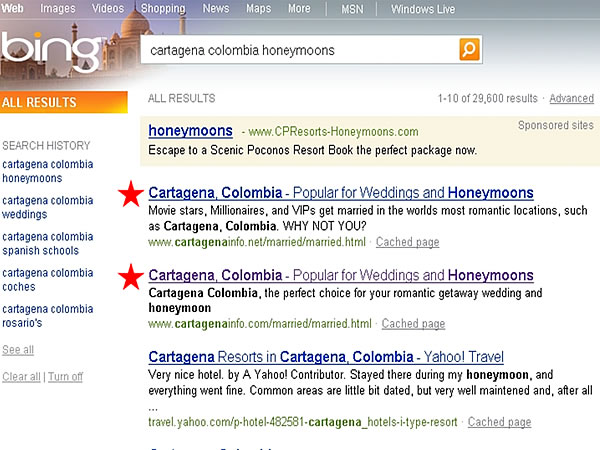Open the Shopping section
This screenshot has width=600, height=450.
pos(163,9)
